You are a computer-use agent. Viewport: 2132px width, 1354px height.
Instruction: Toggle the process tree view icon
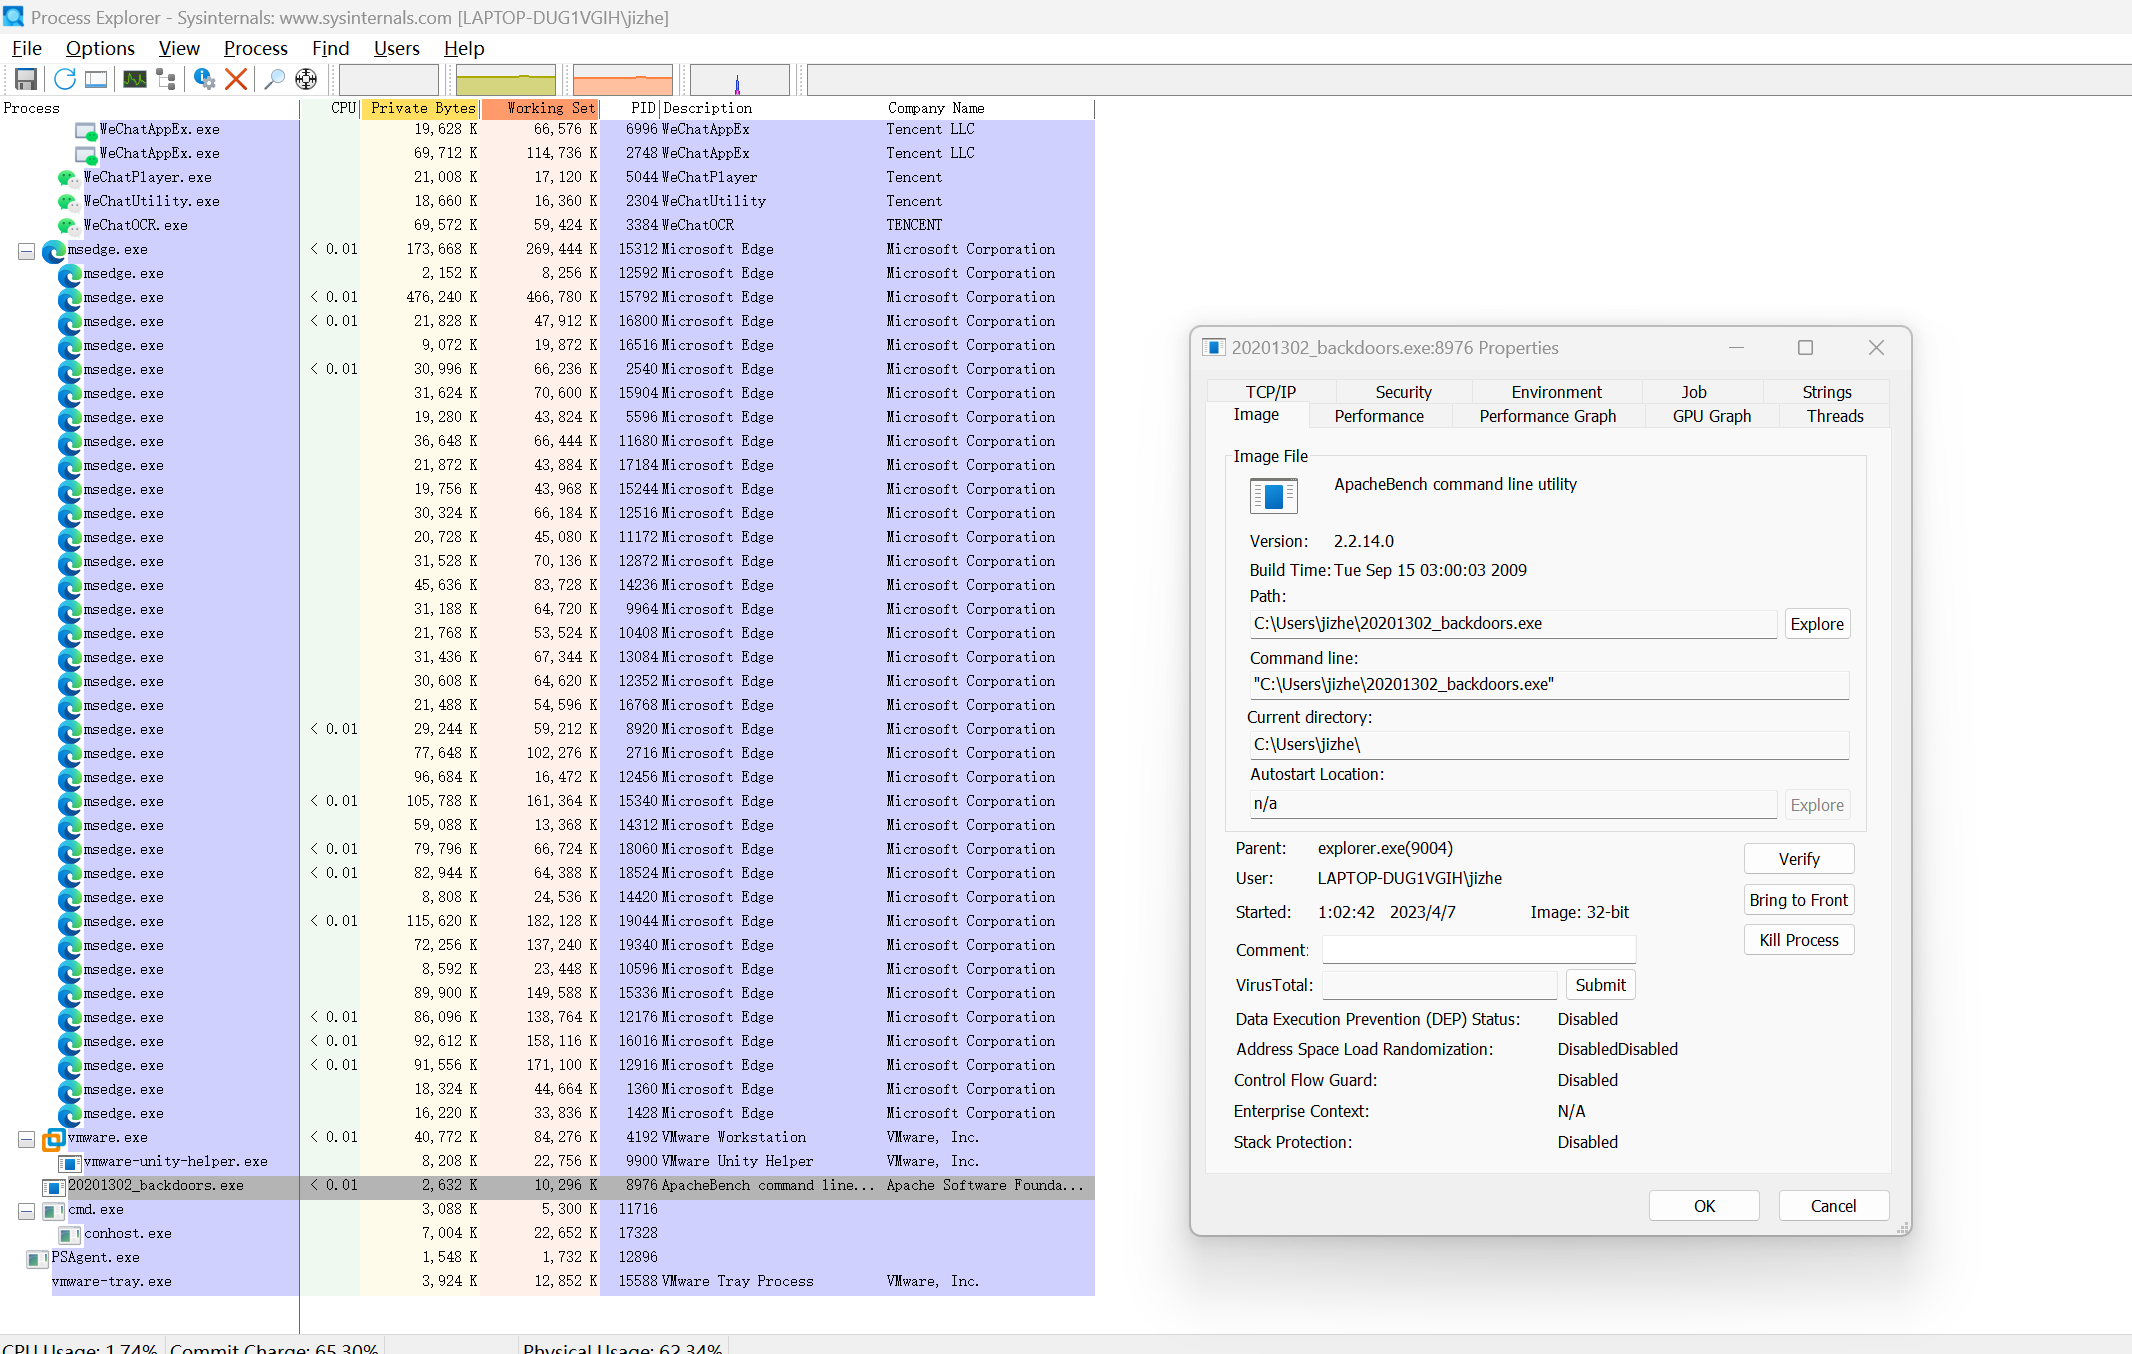click(x=166, y=79)
